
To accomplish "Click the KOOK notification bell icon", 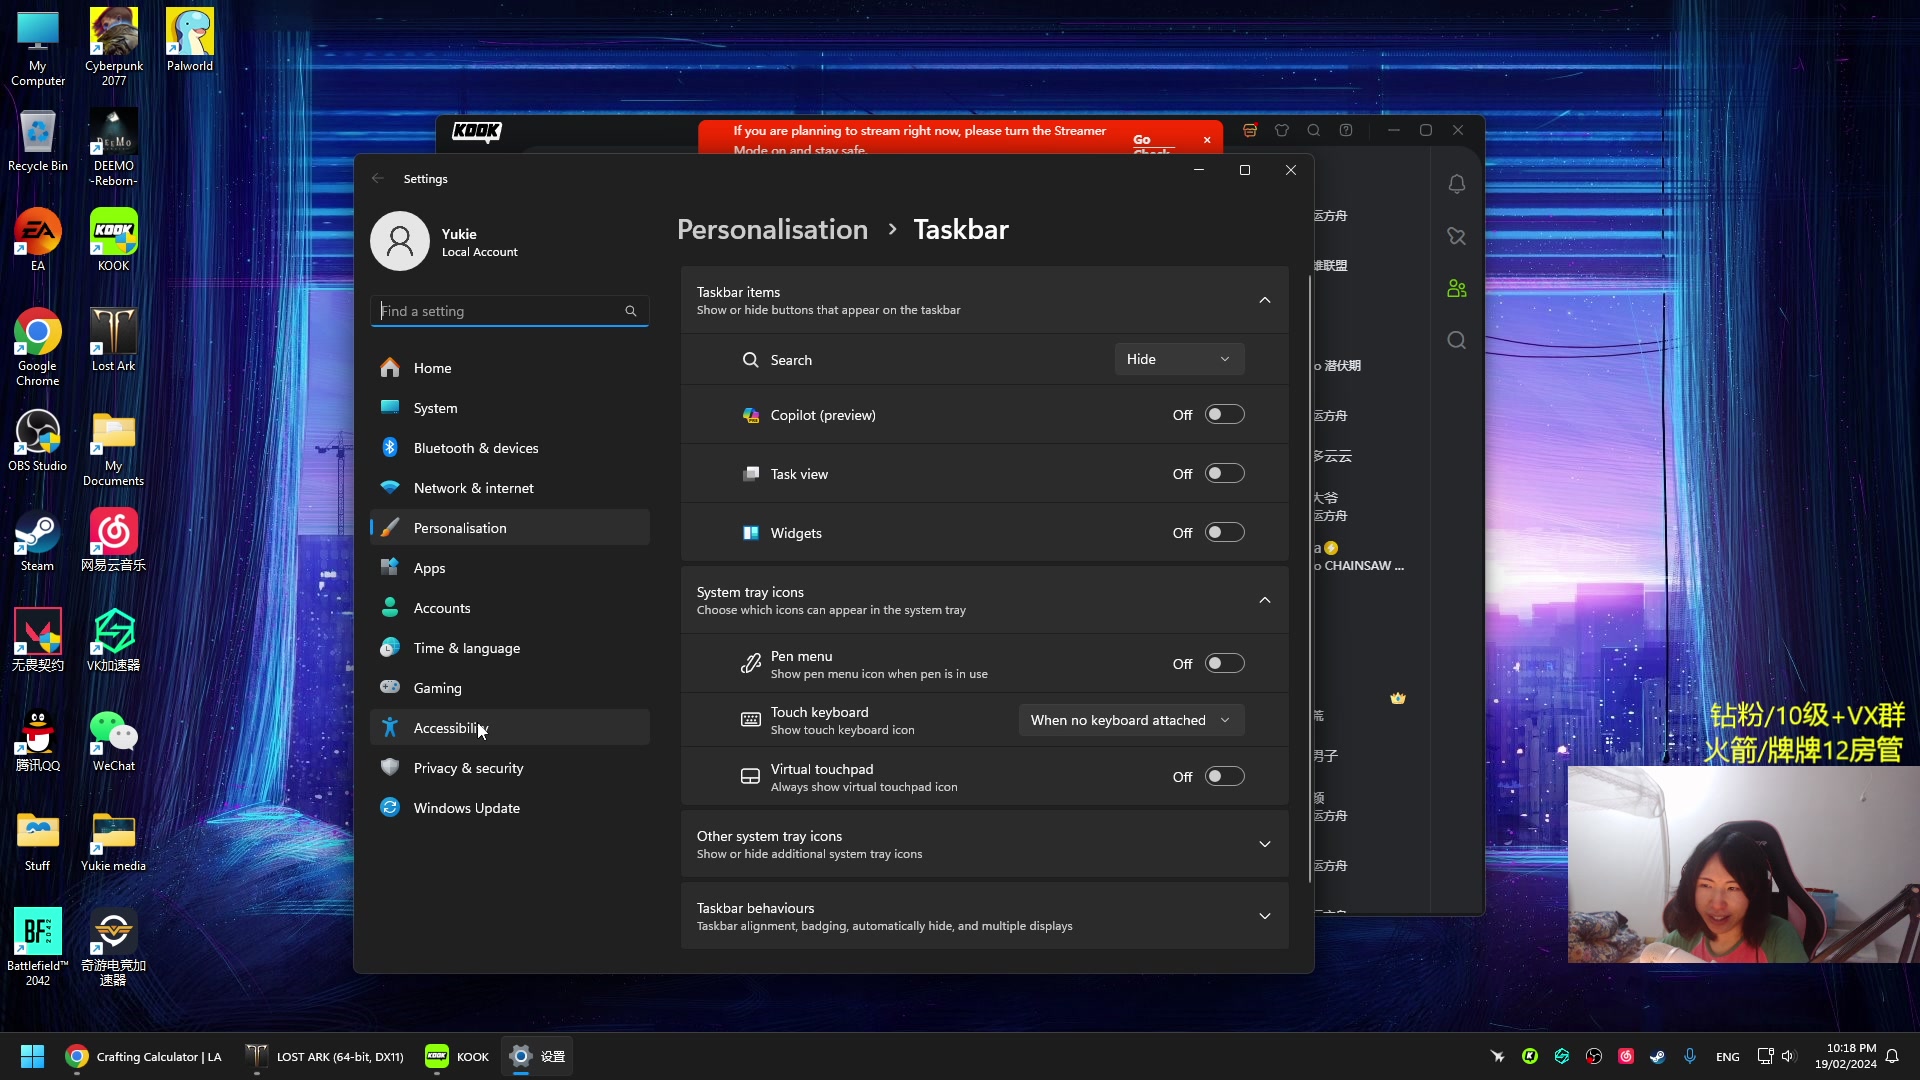I will coord(1456,184).
